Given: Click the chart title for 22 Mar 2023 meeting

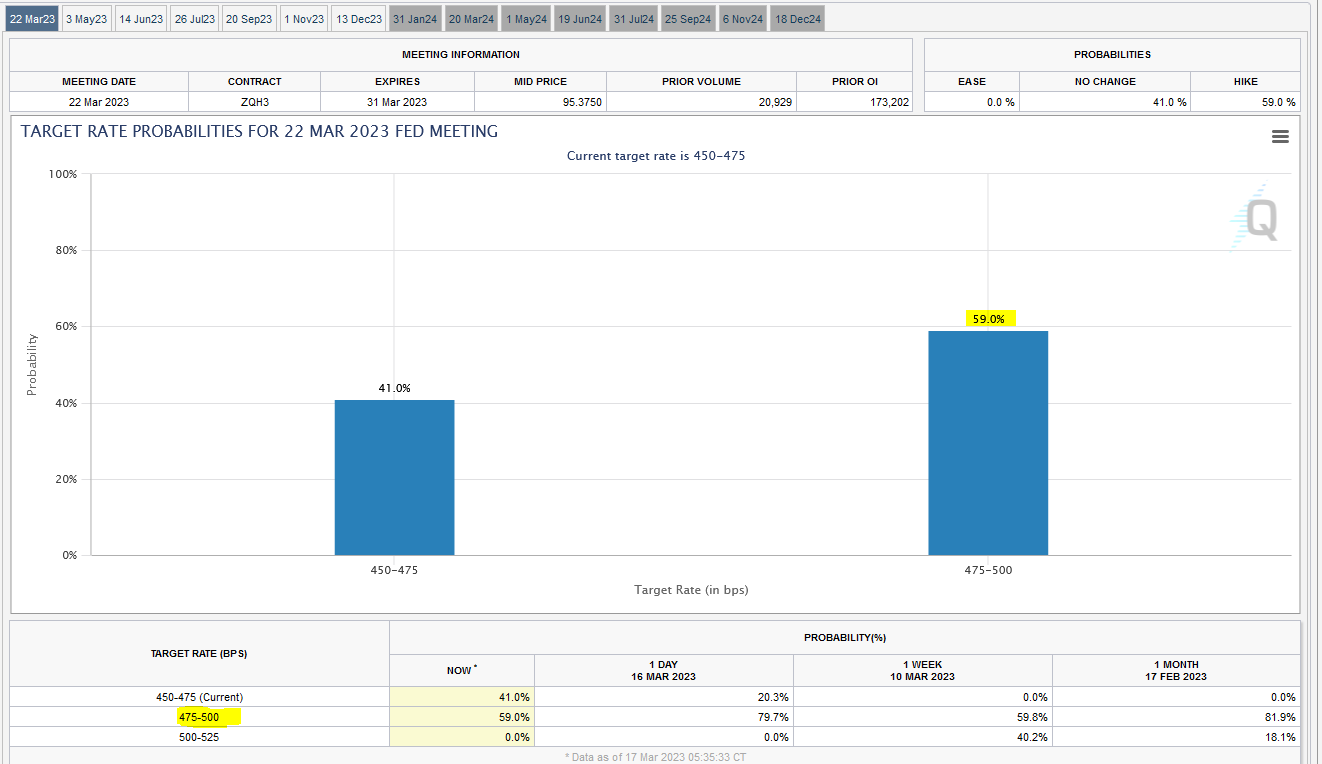Looking at the screenshot, I should point(259,131).
